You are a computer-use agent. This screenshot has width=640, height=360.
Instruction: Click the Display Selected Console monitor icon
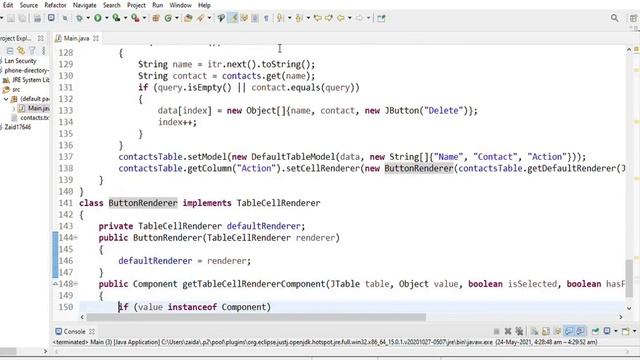point(607,331)
